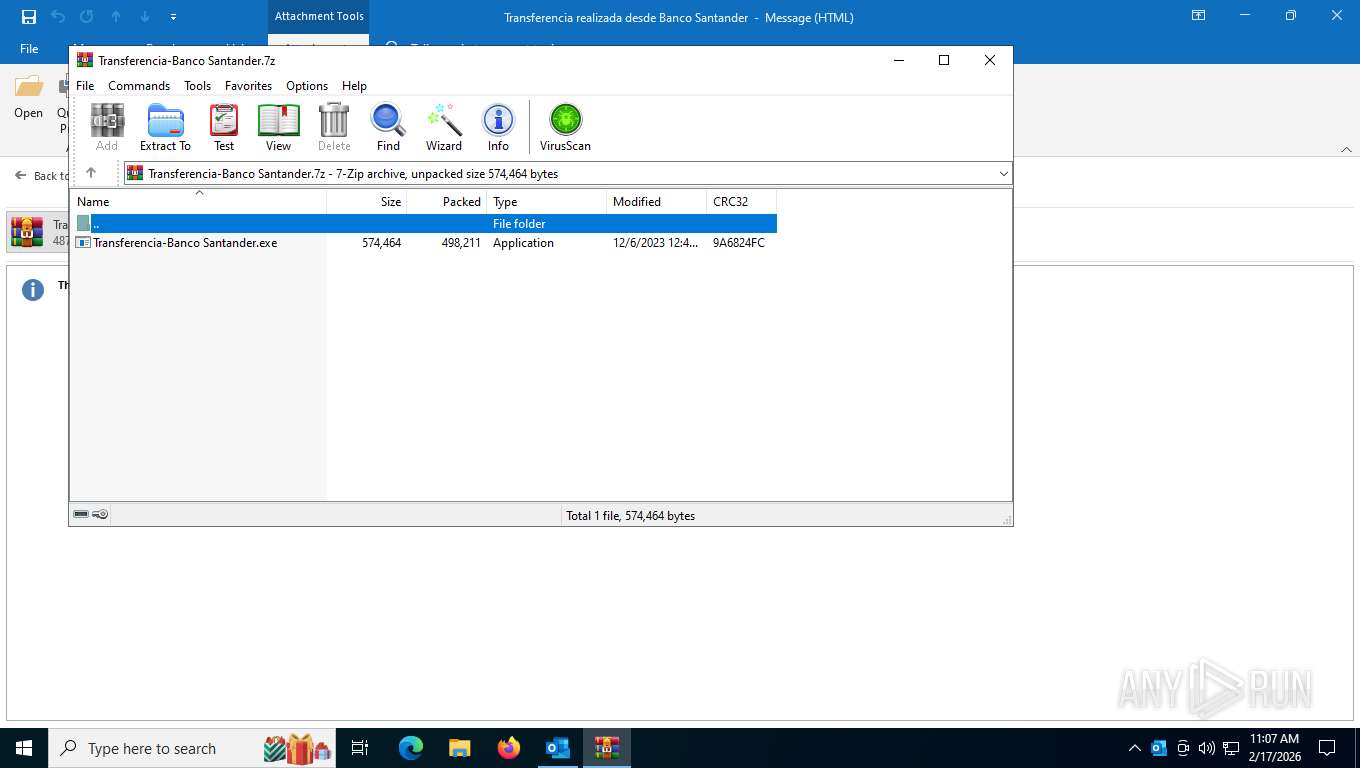Run the Test archive tool
The height and width of the screenshot is (768, 1360).
224,127
